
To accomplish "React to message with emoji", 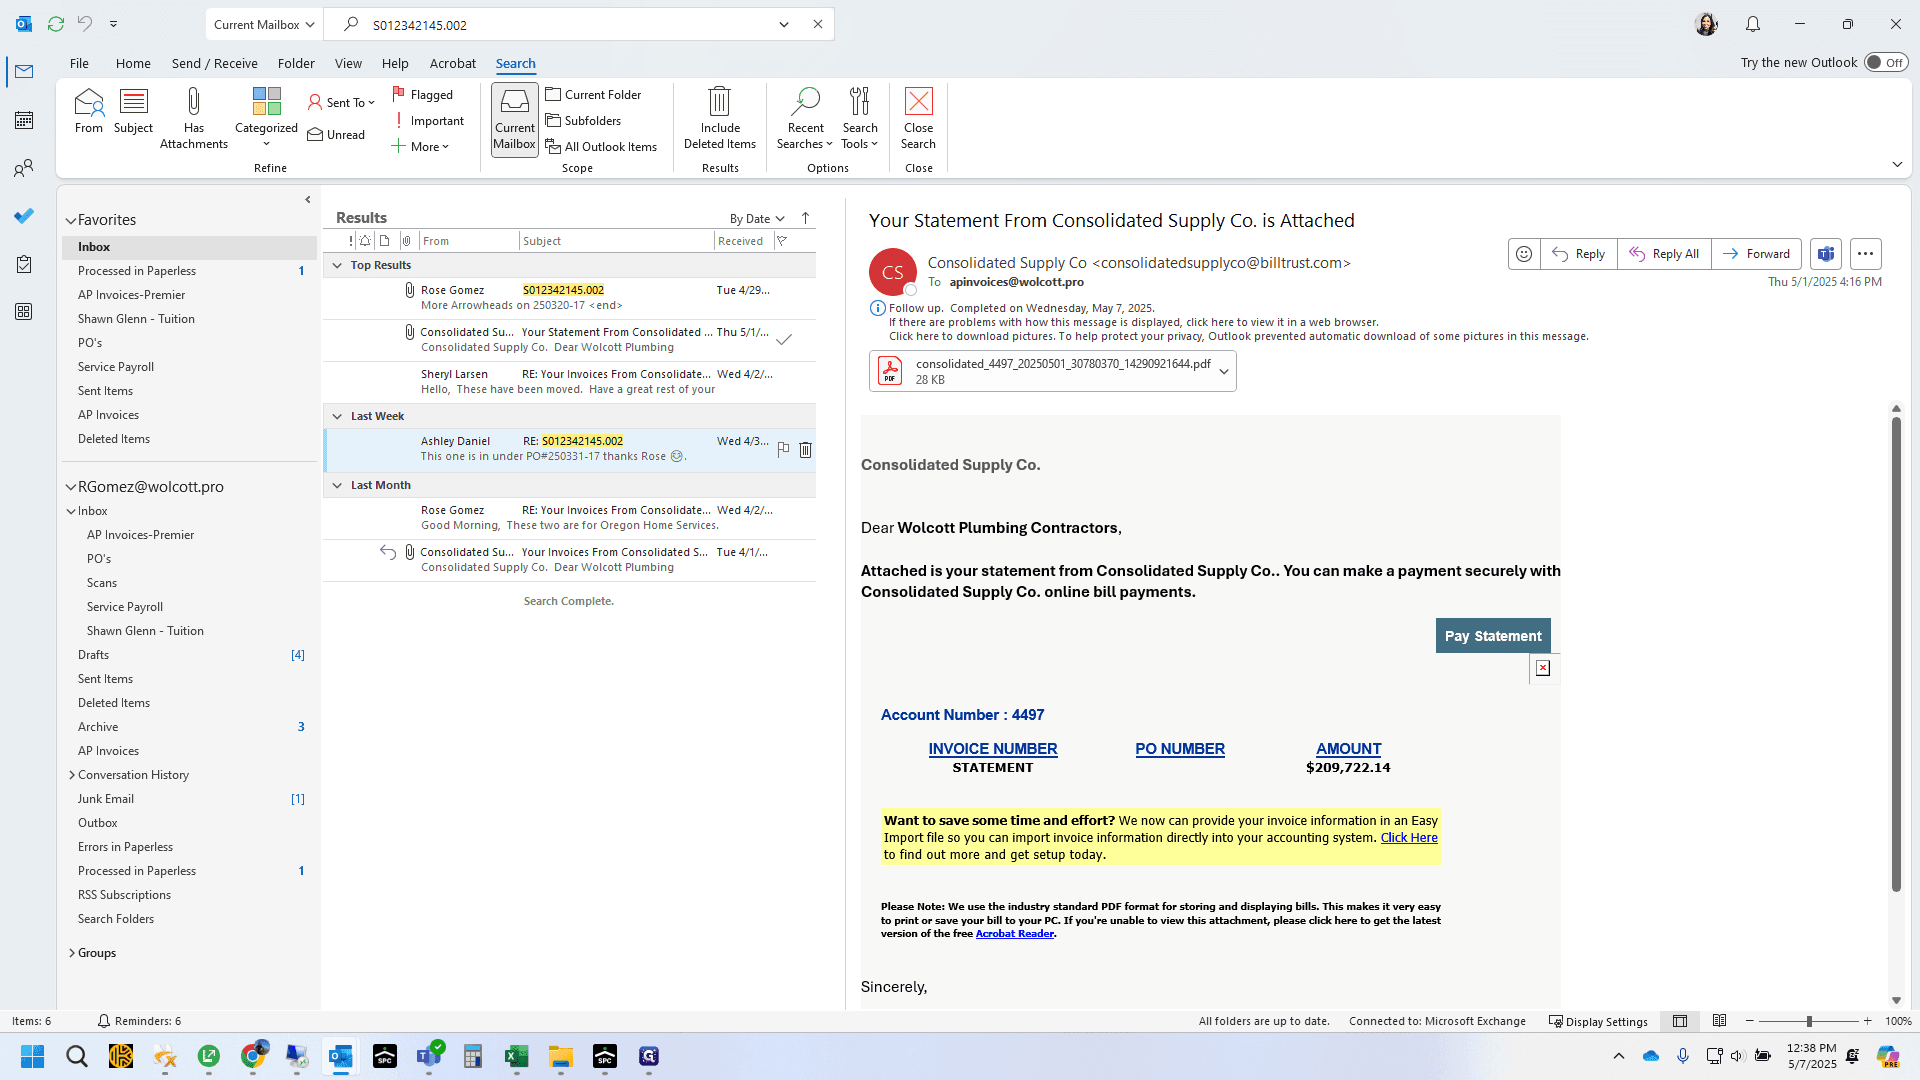I will [x=1524, y=254].
